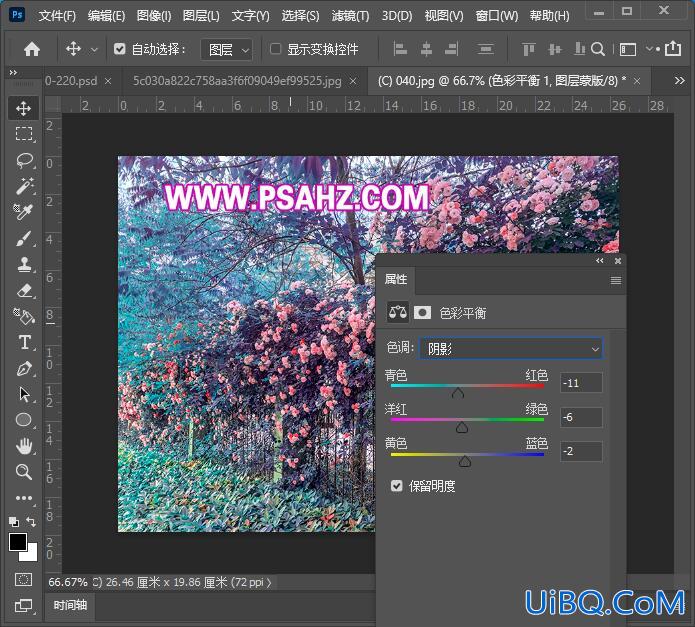Enable the 显示变换控件 checkbox
The height and width of the screenshot is (627, 695).
[275, 49]
